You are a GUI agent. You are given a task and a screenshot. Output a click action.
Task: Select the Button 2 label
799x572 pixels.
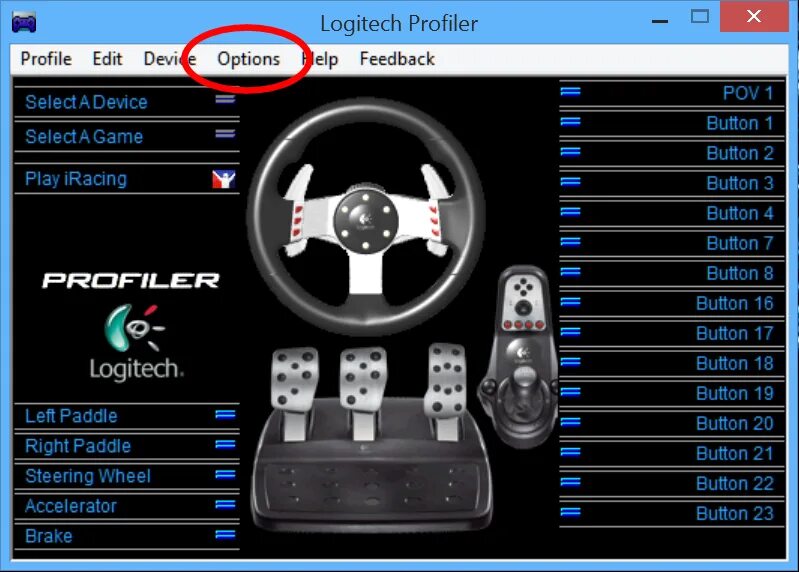[740, 153]
